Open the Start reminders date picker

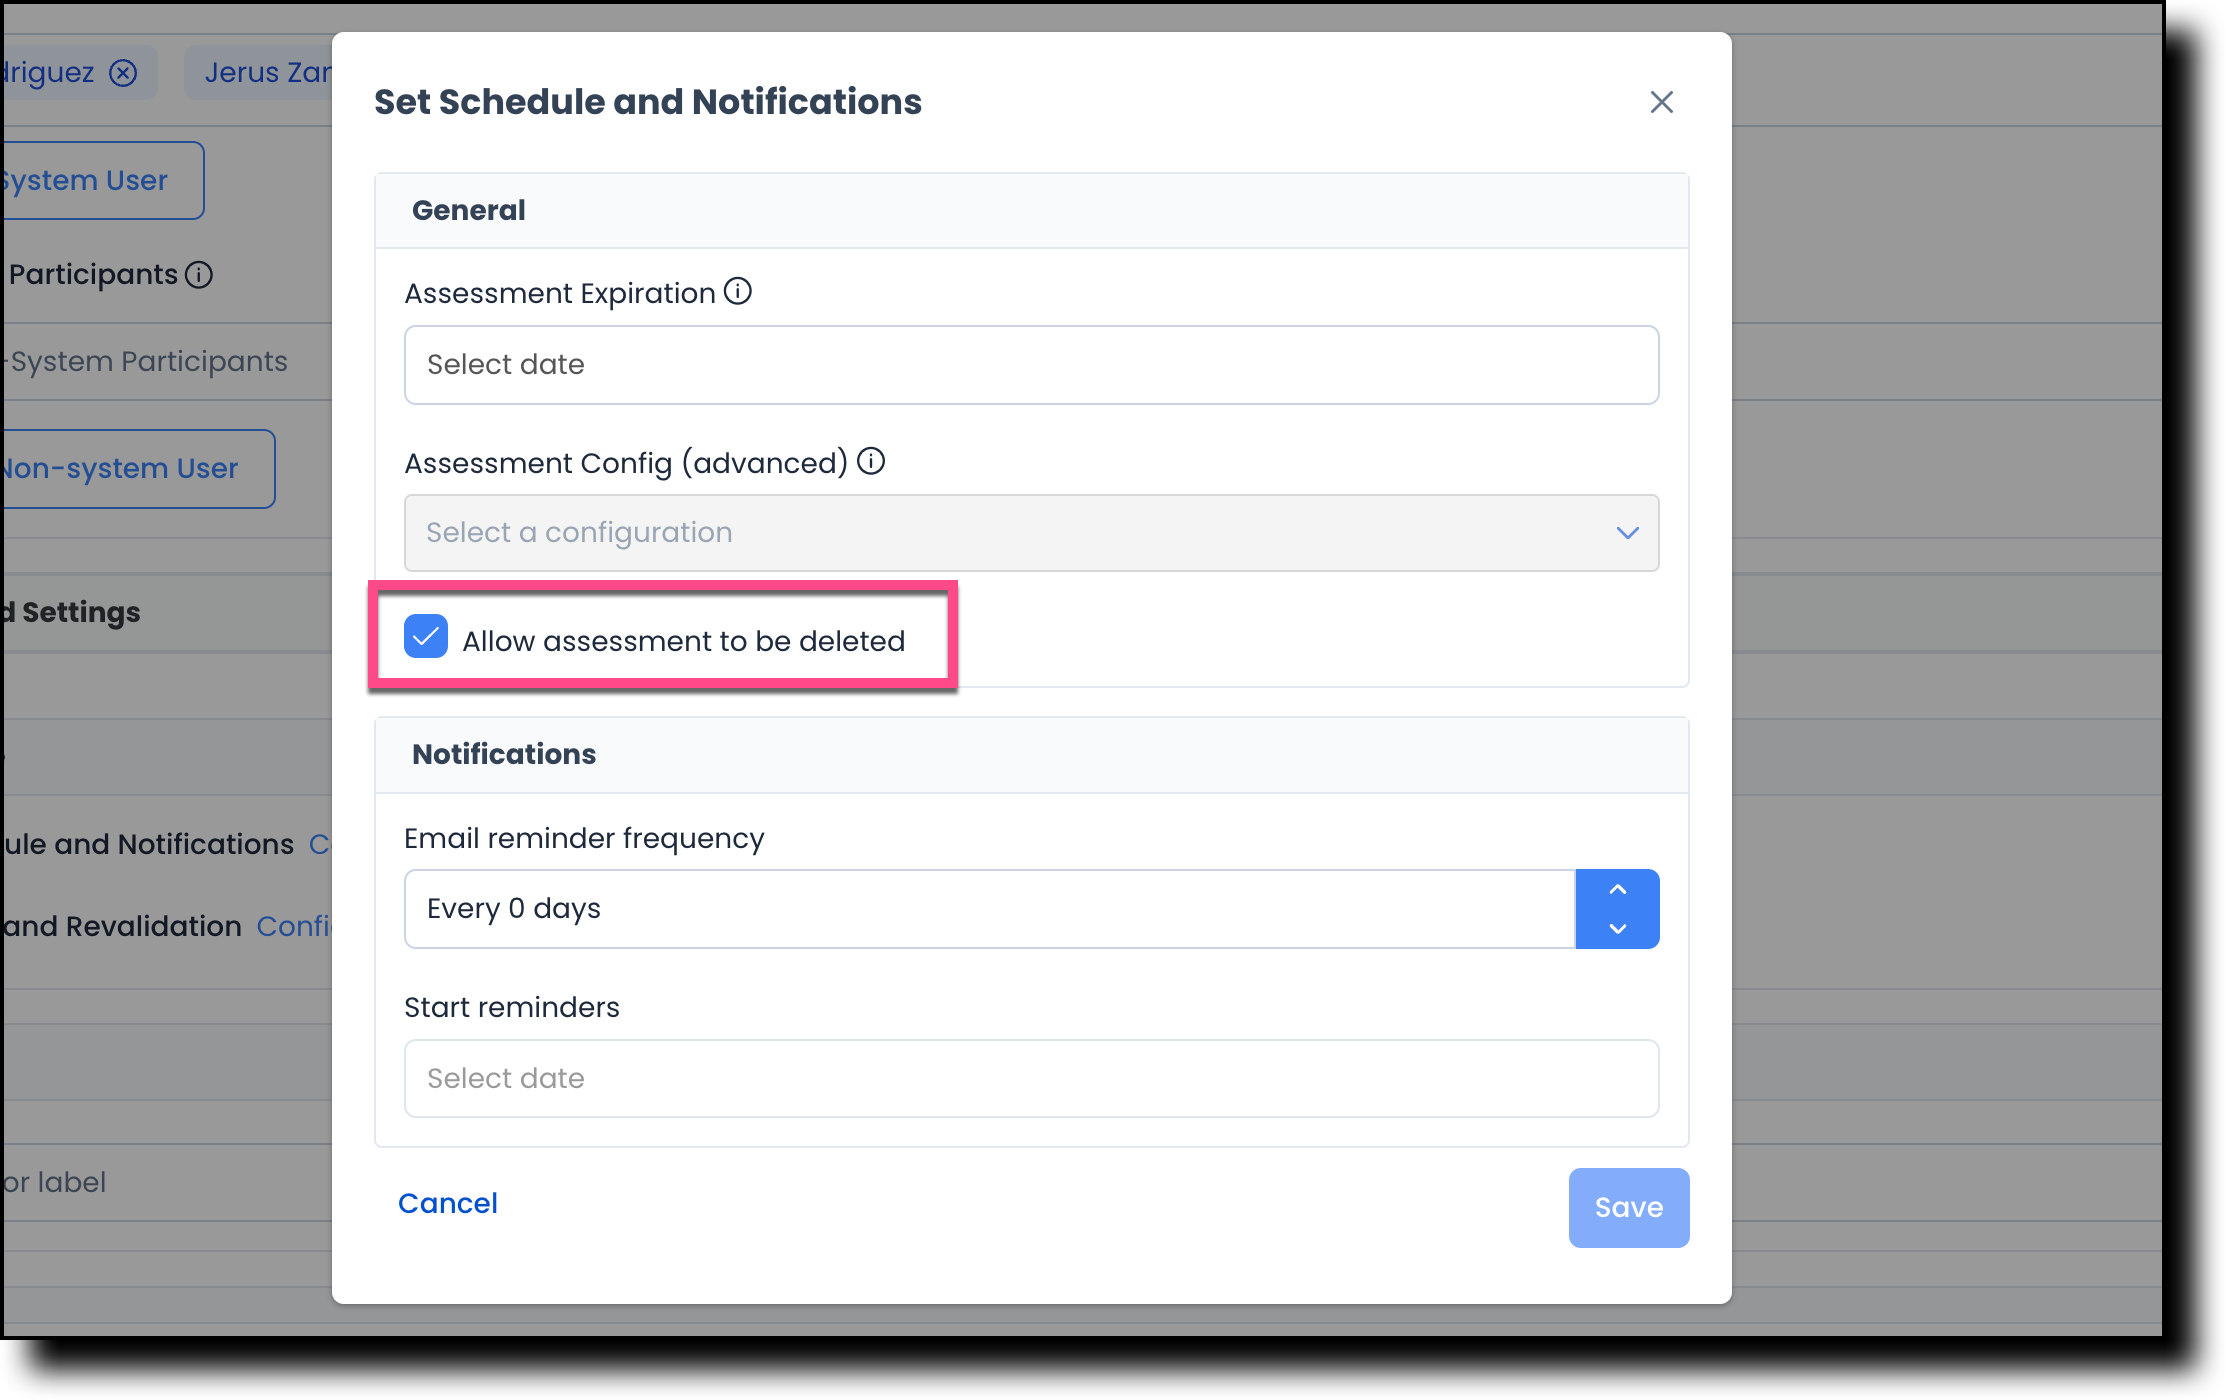click(1030, 1078)
